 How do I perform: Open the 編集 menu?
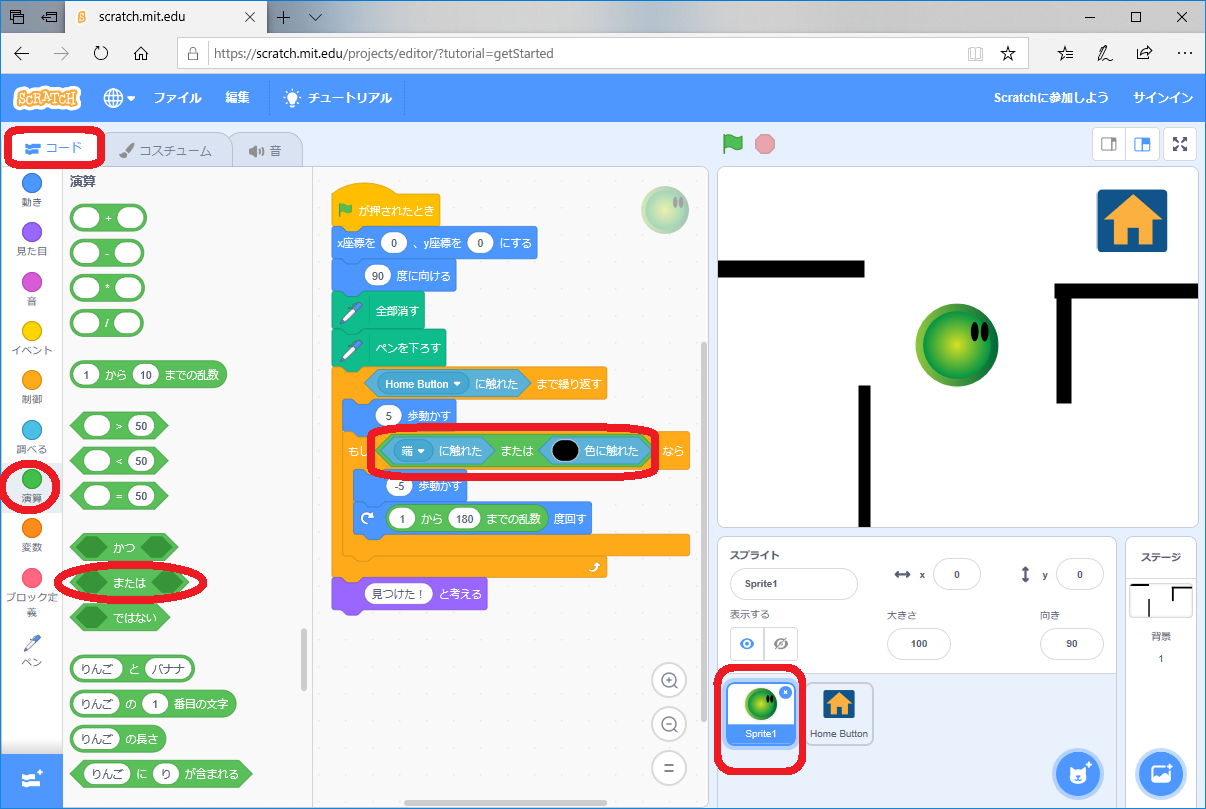(x=237, y=98)
